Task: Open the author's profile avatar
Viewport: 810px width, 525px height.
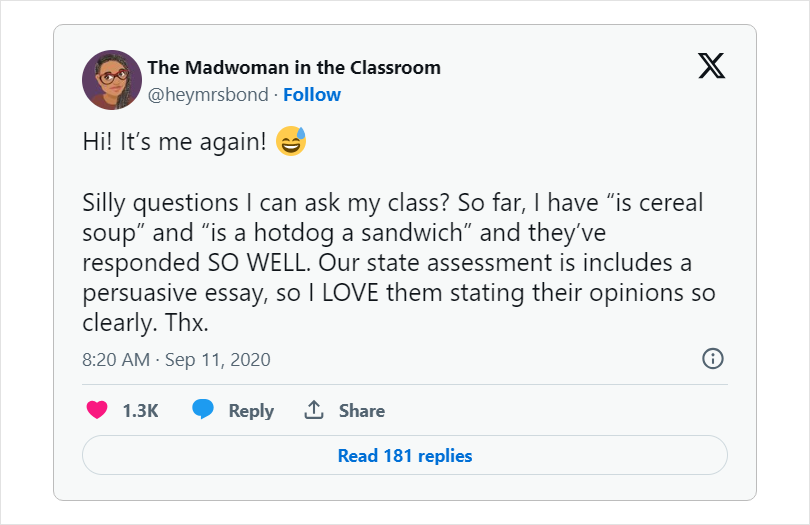Action: pos(110,80)
